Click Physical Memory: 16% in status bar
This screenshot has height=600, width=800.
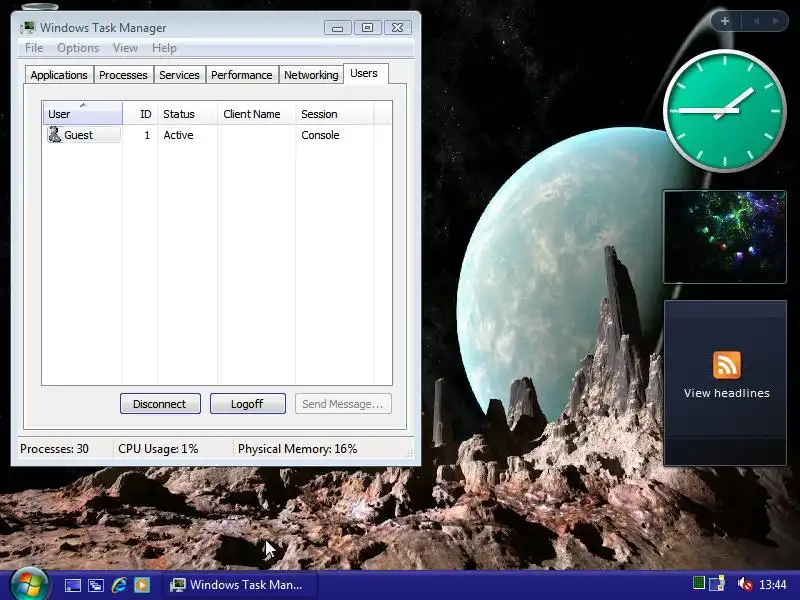coord(297,449)
